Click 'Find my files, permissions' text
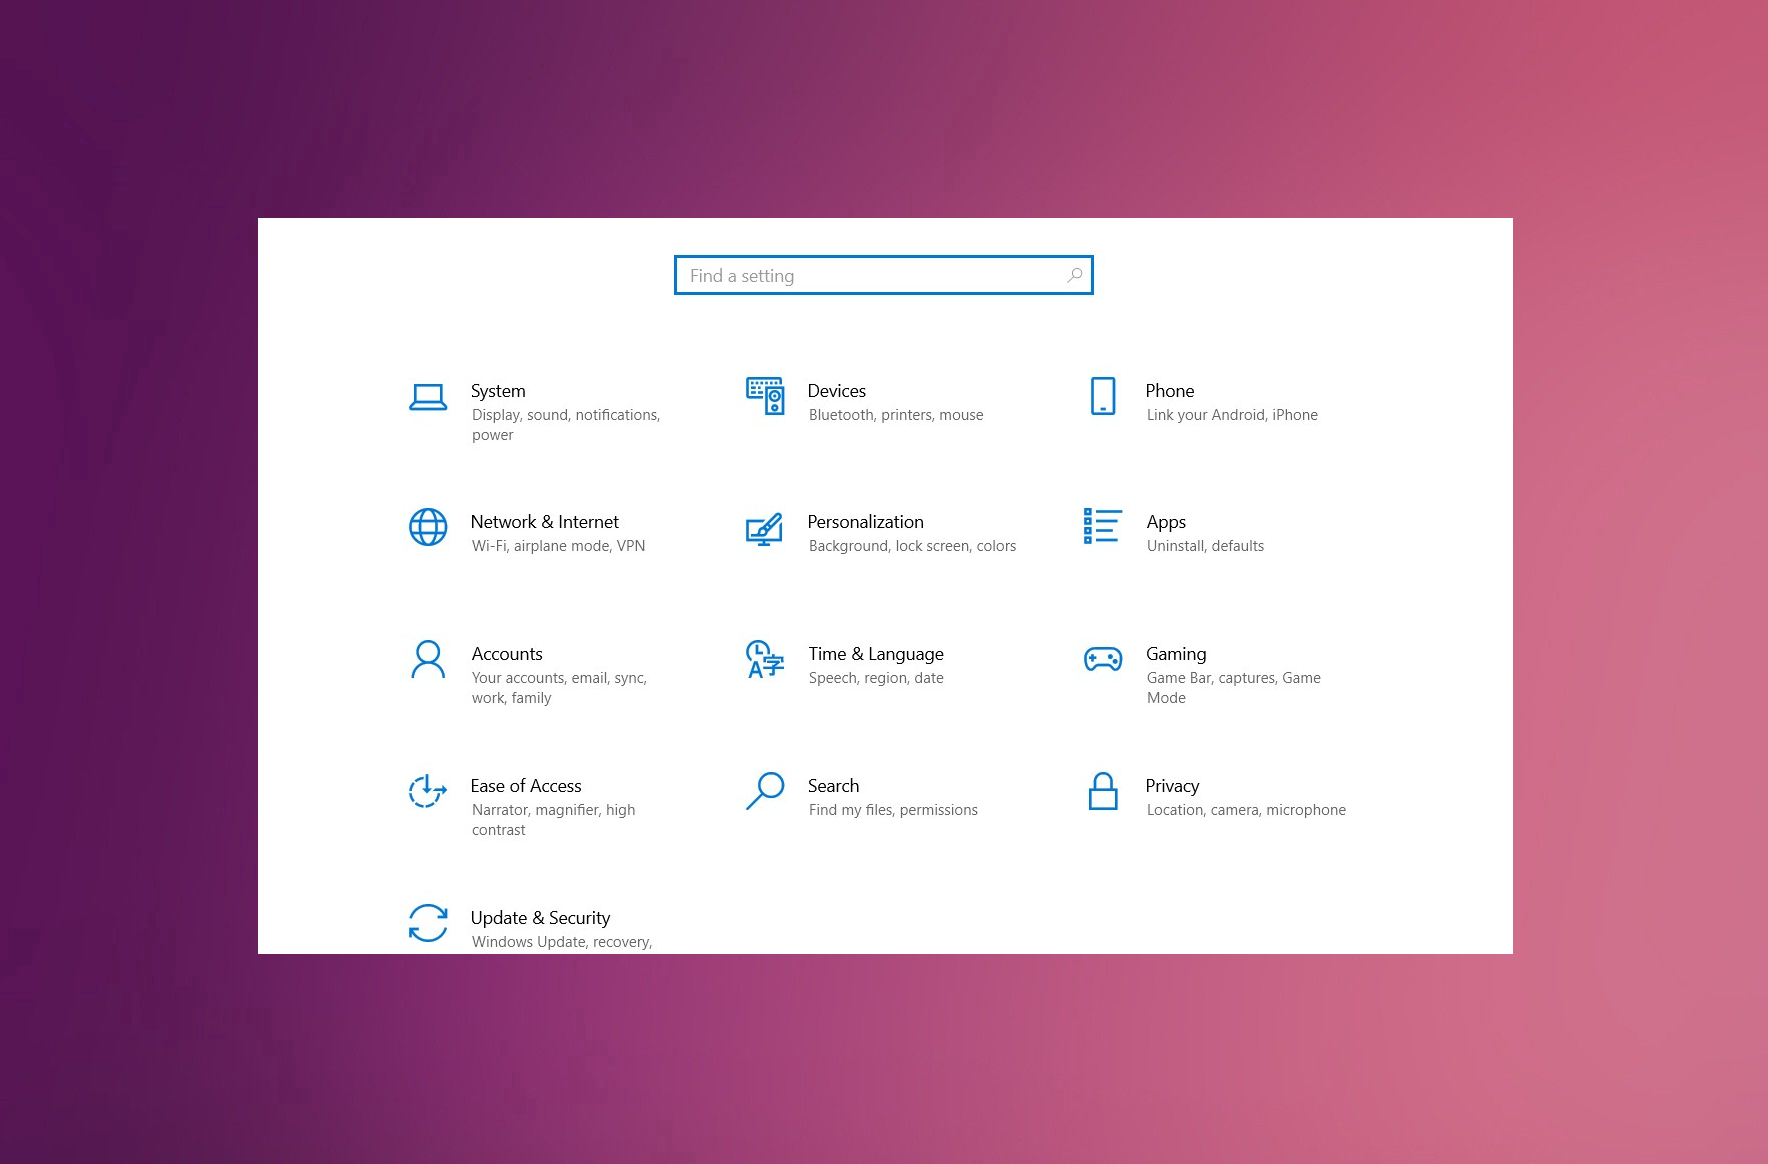1768x1164 pixels. pos(893,810)
